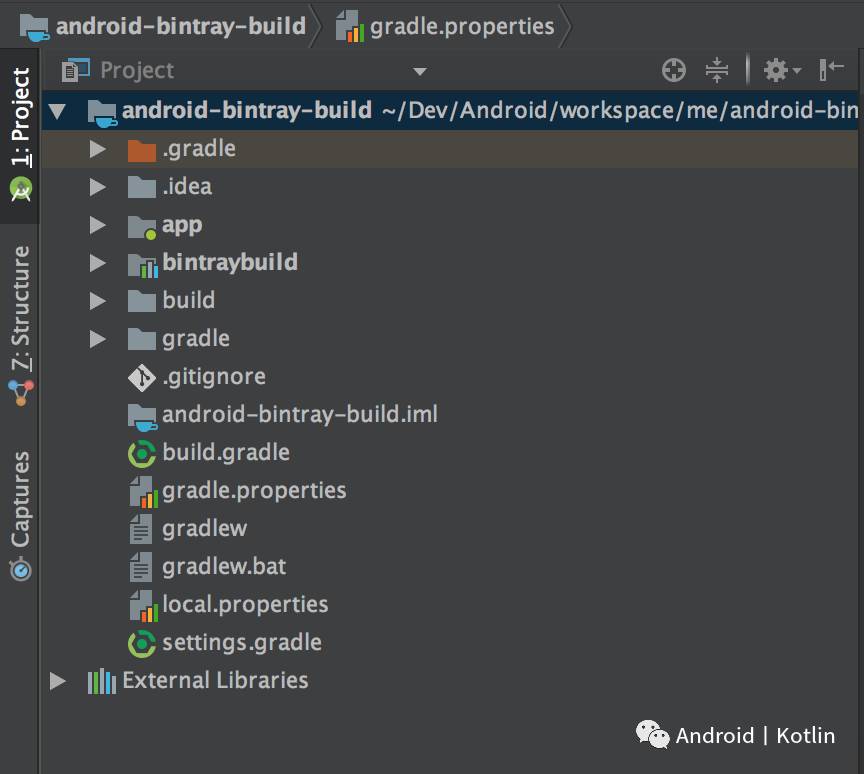Click the bintraybuild library module icon
Viewport: 864px width, 774px height.
click(x=143, y=265)
